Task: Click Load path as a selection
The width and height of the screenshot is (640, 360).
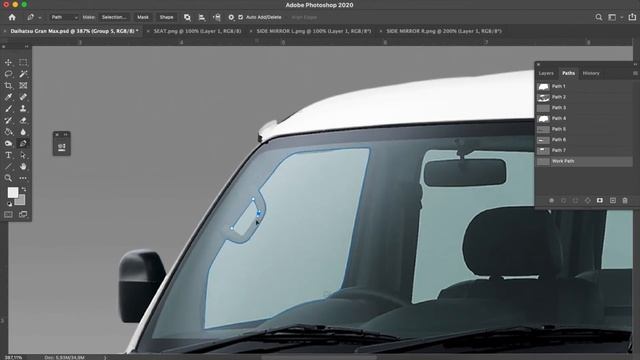Action: point(576,200)
